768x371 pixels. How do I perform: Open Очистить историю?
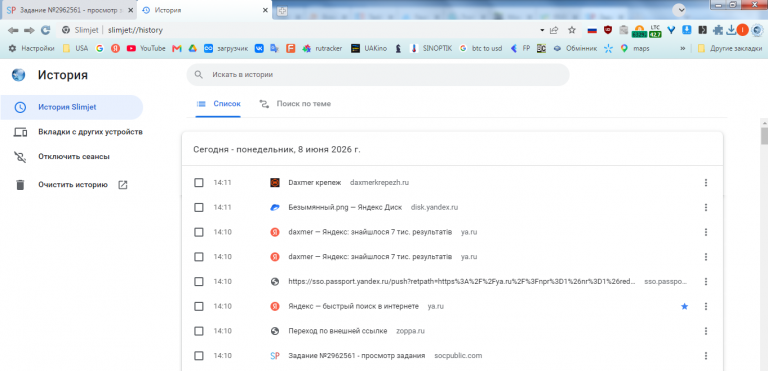coord(71,185)
